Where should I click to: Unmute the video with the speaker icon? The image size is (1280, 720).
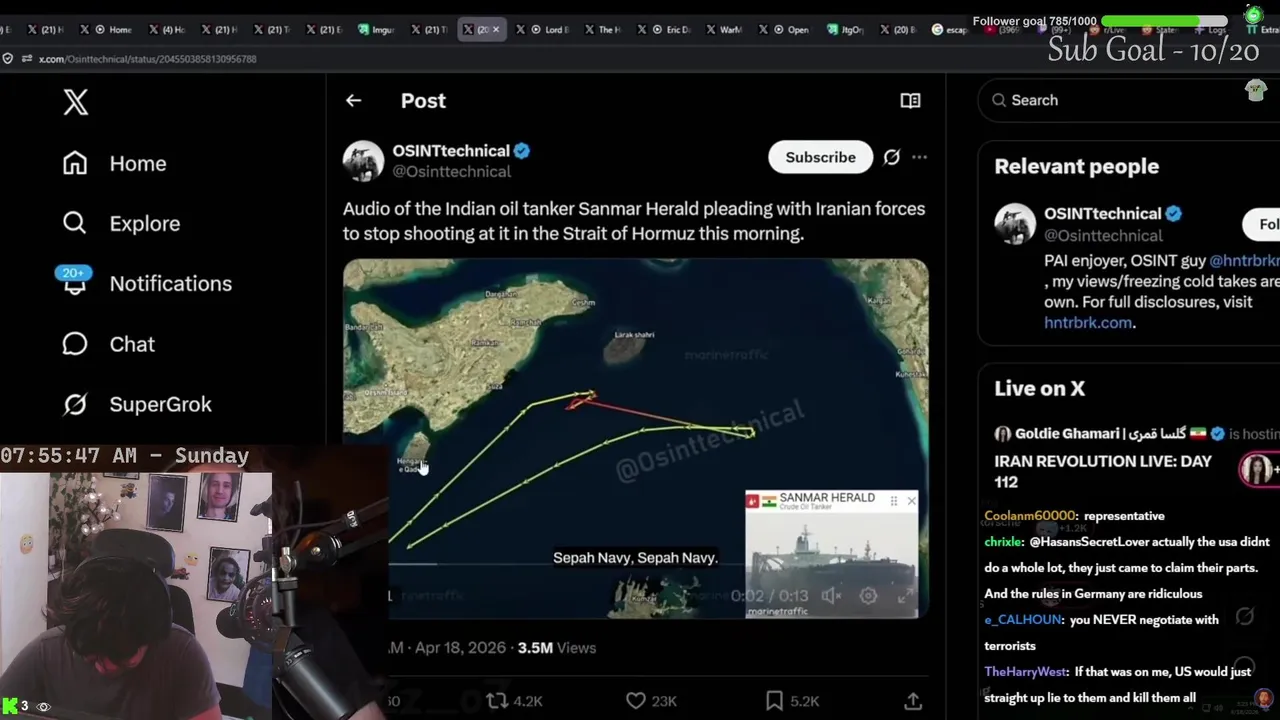click(831, 596)
